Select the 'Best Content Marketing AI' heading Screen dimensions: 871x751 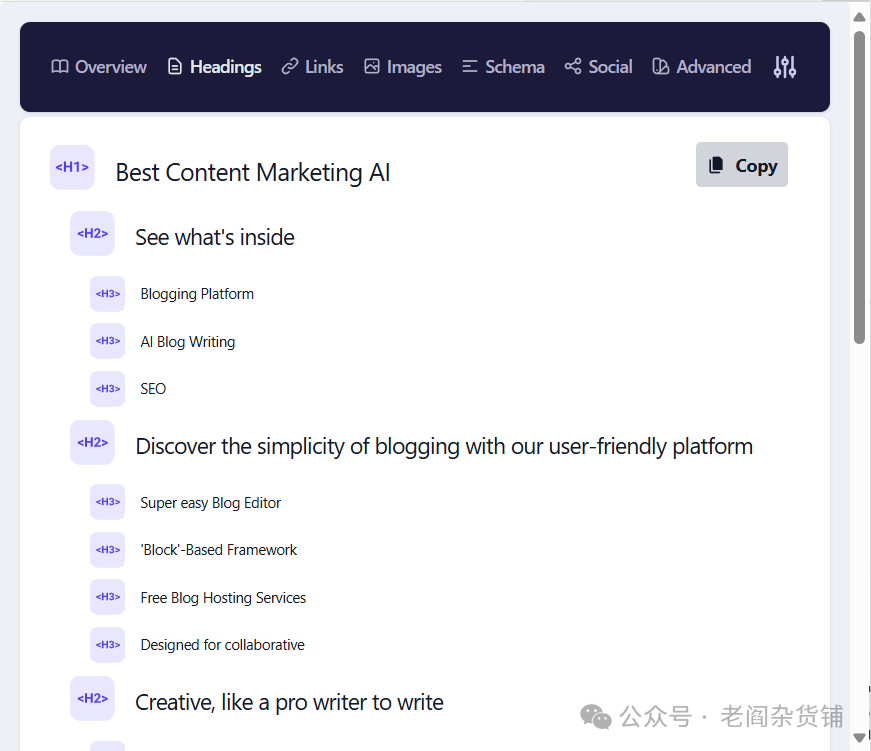pyautogui.click(x=252, y=173)
